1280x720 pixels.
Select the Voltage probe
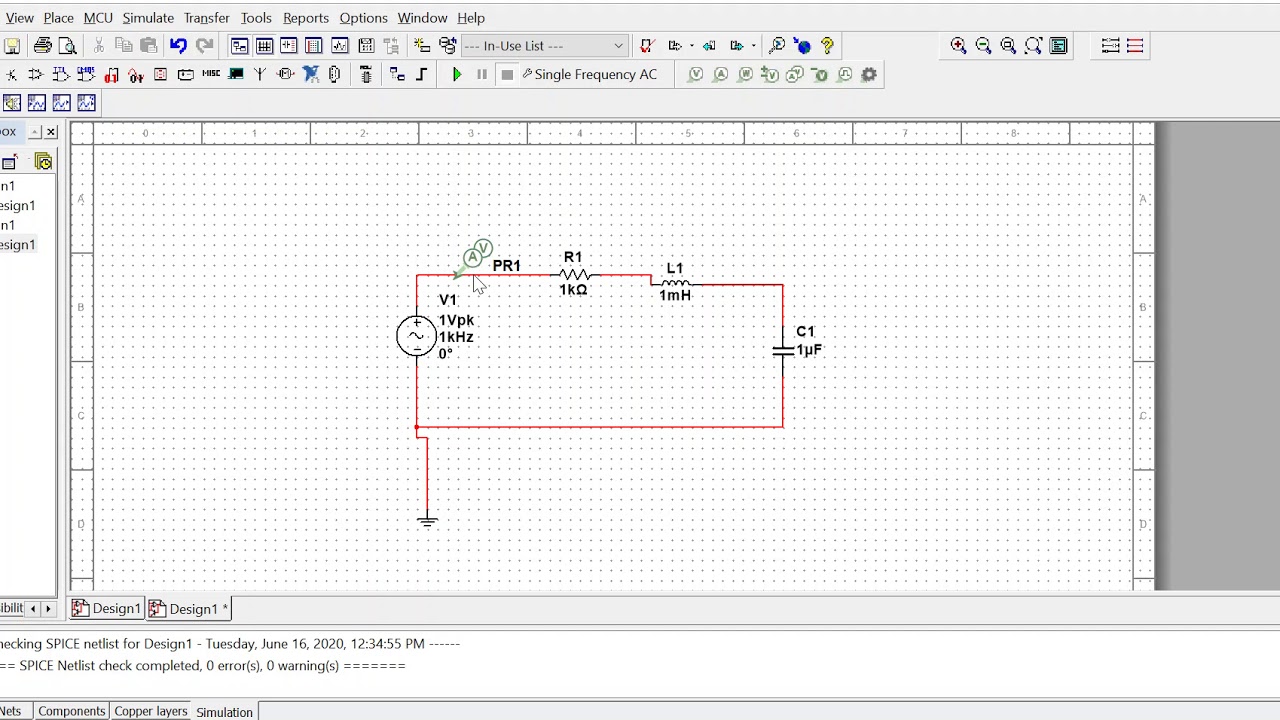point(696,74)
